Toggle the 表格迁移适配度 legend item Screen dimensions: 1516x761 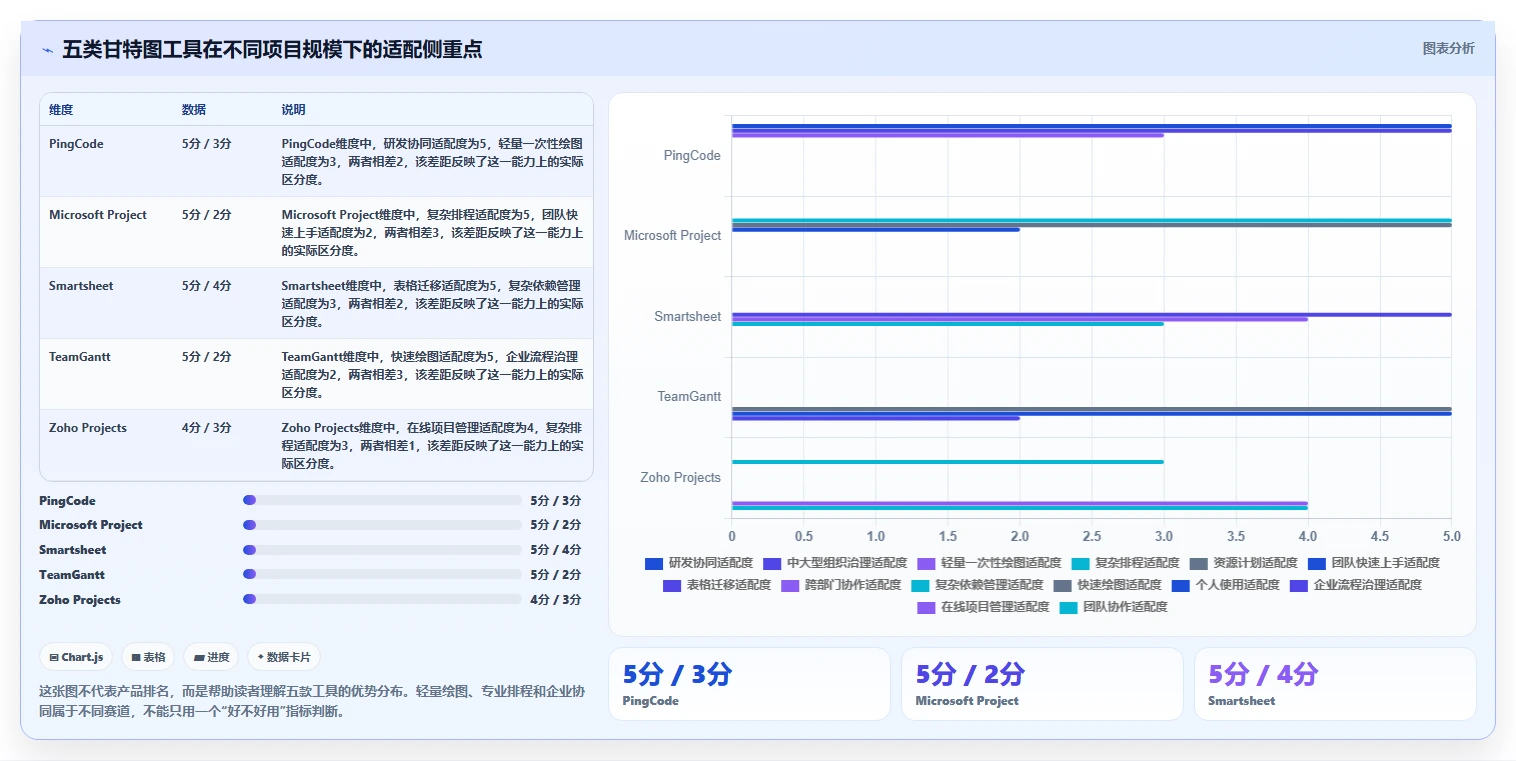[x=716, y=585]
